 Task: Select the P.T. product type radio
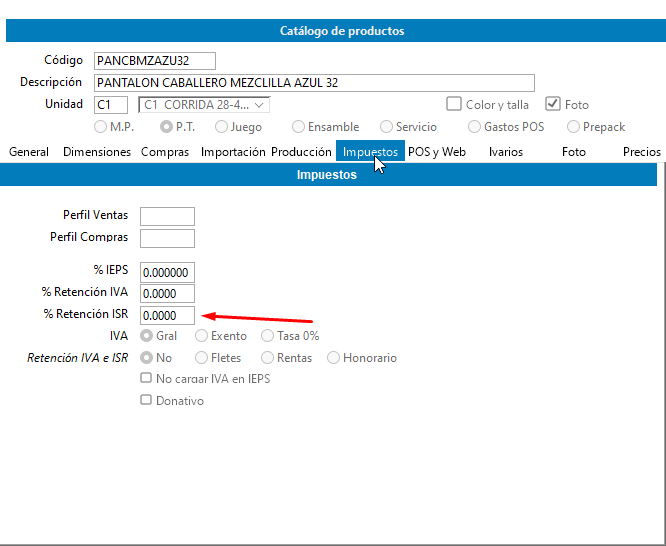pos(166,127)
